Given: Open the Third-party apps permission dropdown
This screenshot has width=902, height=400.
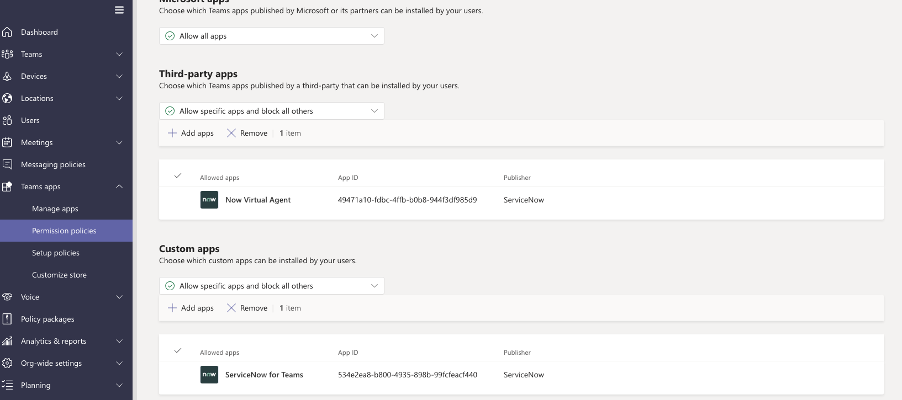Looking at the screenshot, I should pos(272,111).
